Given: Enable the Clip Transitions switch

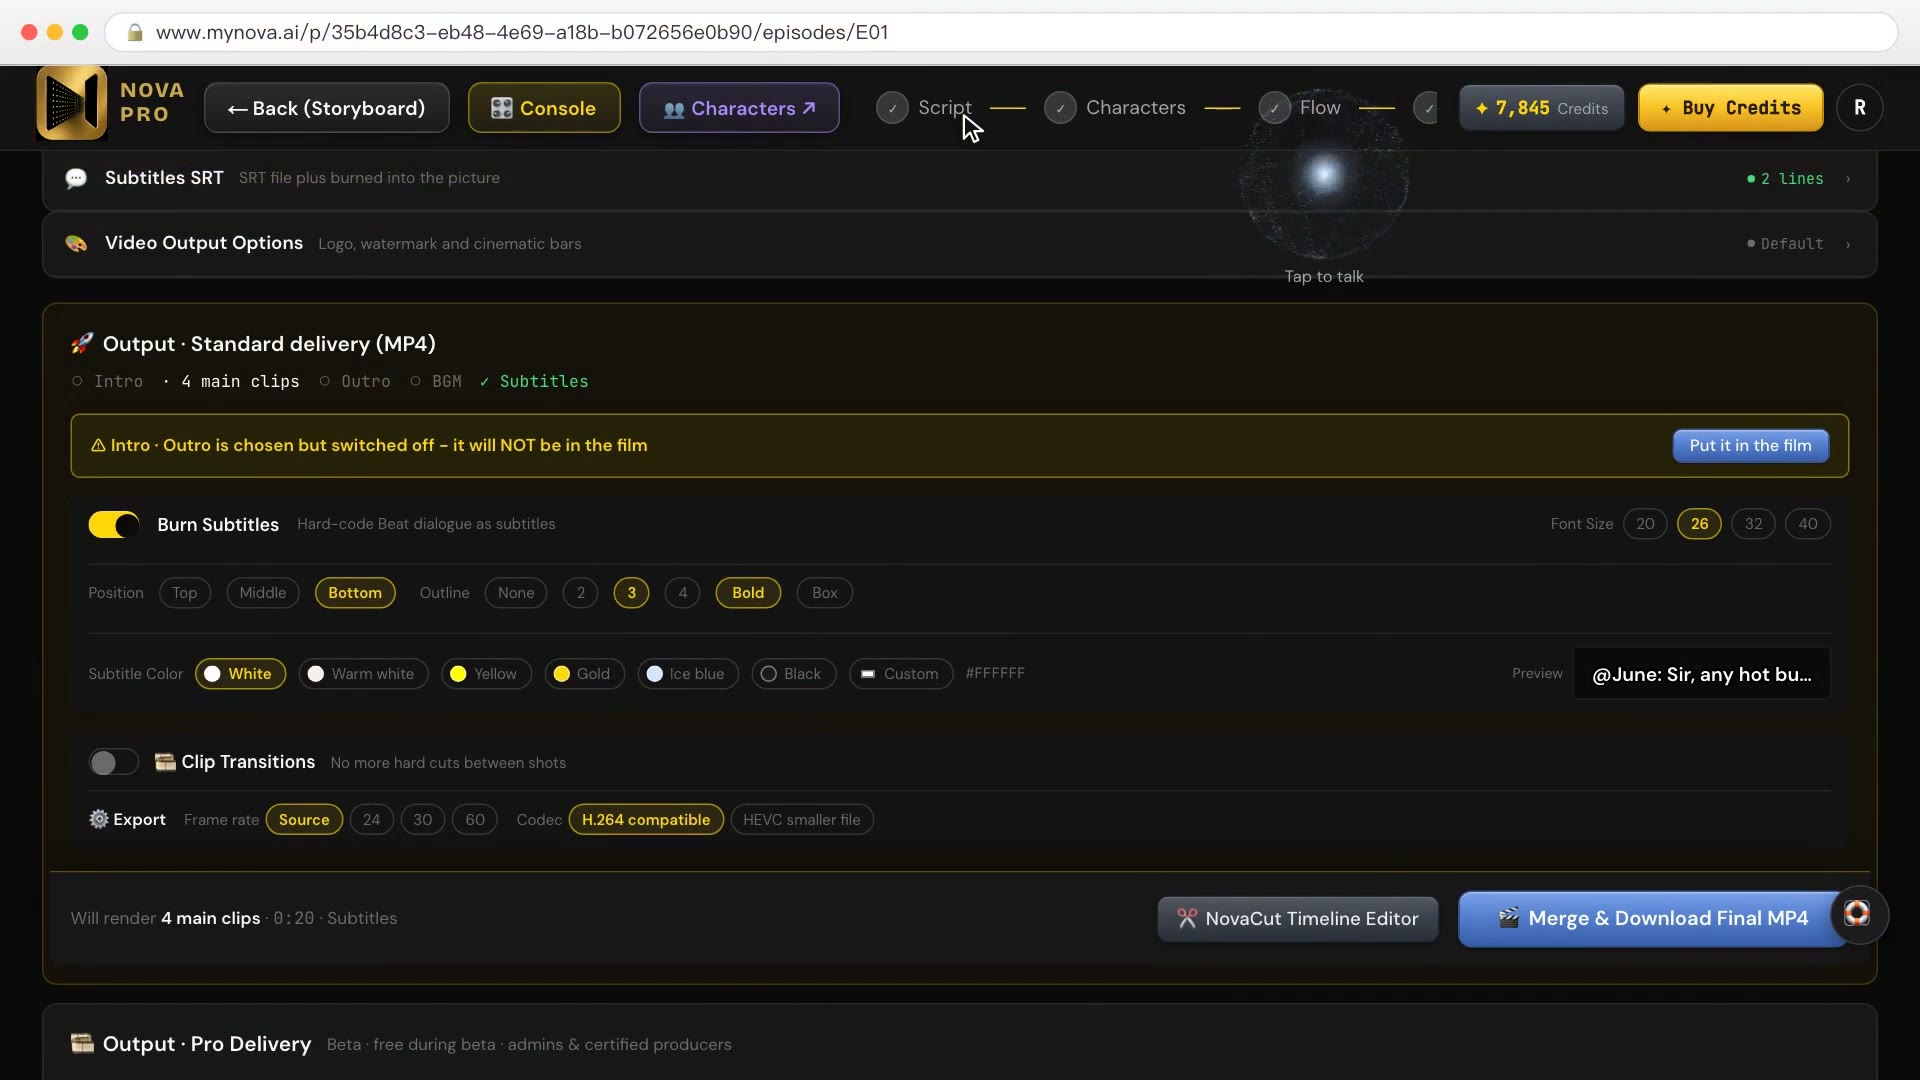Looking at the screenshot, I should pos(114,763).
